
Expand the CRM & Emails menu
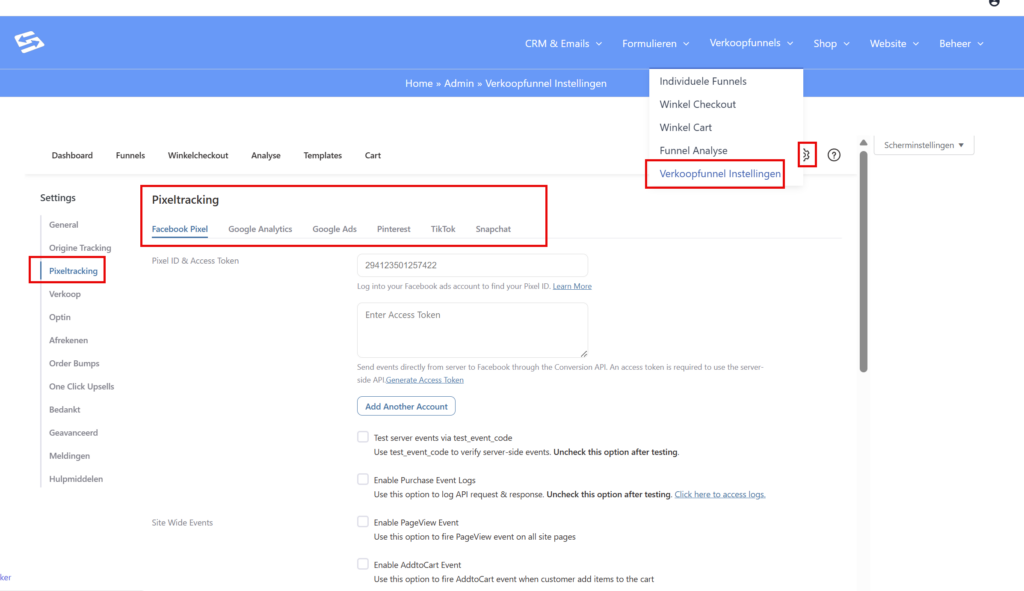click(563, 43)
